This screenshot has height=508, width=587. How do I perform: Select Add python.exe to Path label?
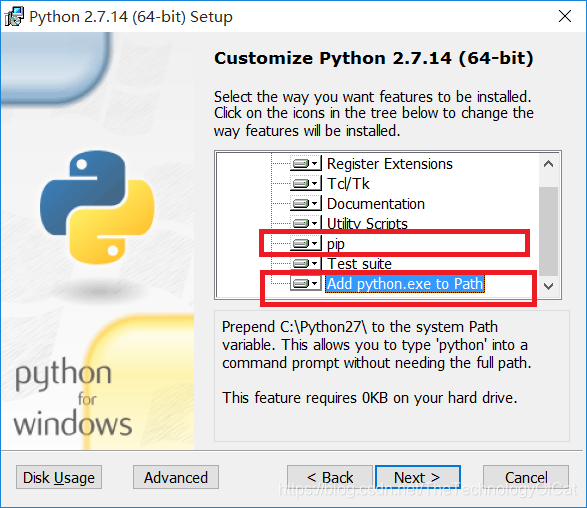405,284
